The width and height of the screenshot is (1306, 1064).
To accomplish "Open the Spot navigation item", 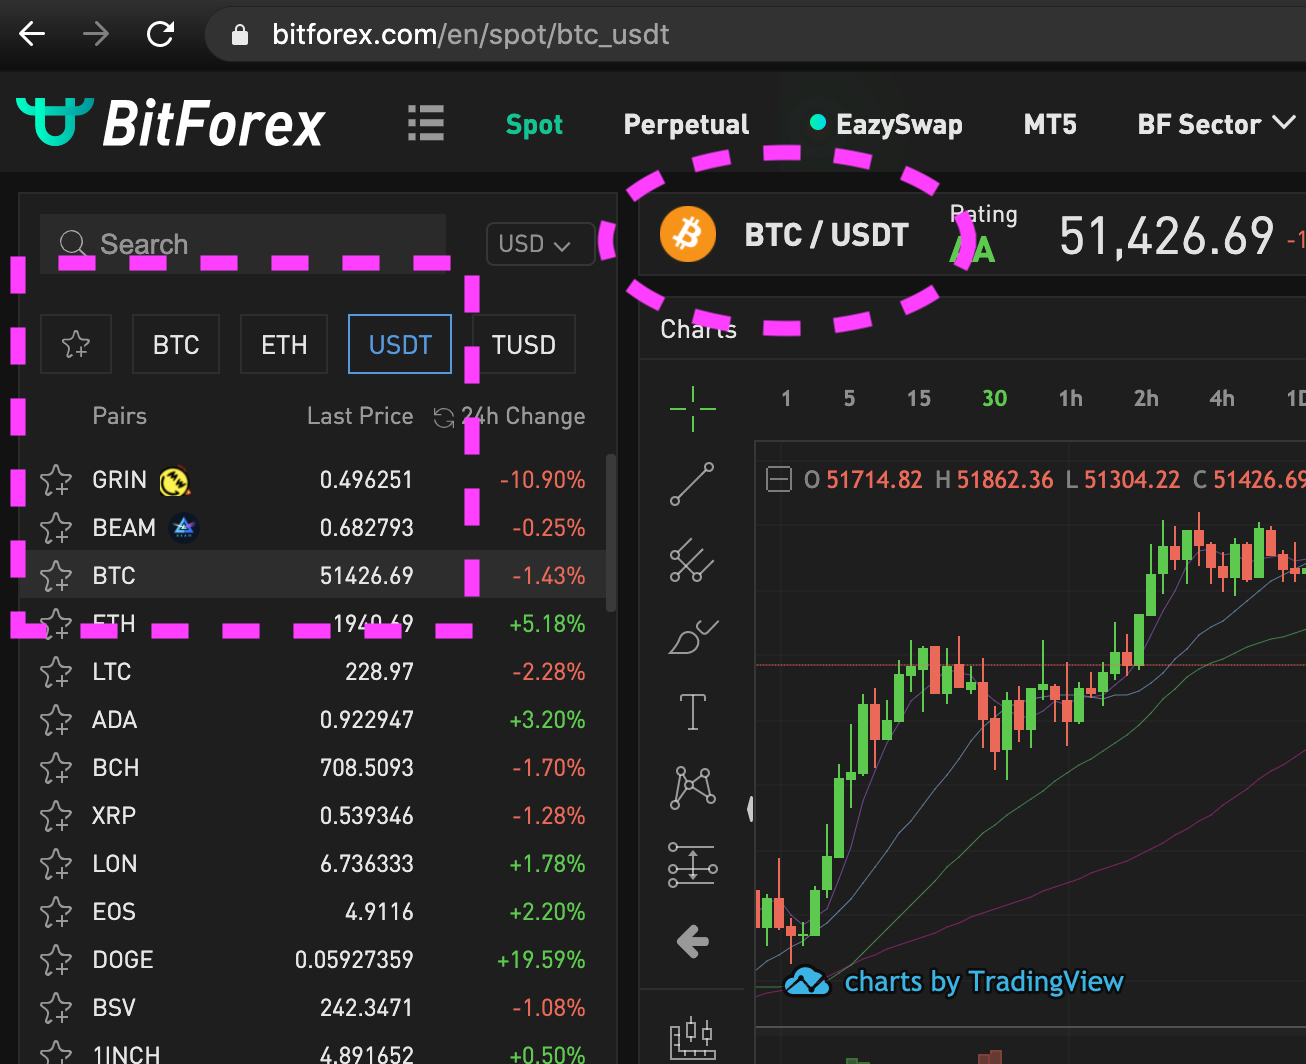I will pos(534,124).
